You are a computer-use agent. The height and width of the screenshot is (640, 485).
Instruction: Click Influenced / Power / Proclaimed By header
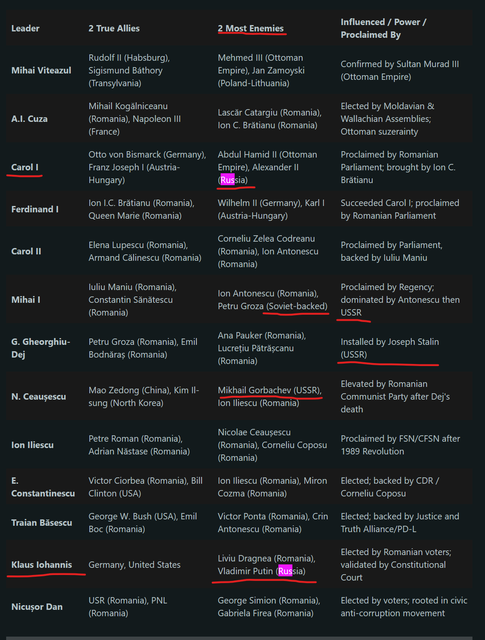(383, 29)
